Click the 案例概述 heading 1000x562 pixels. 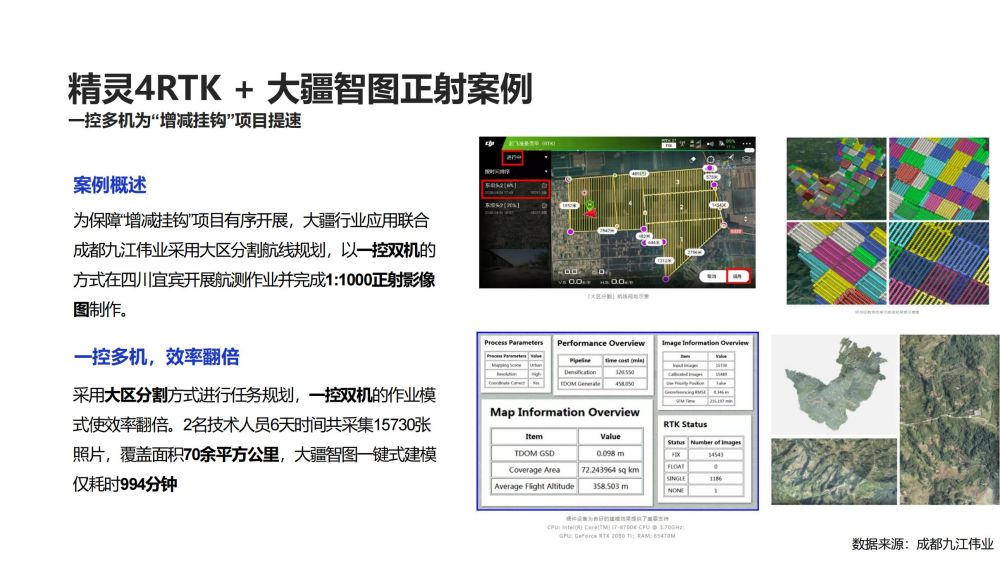(x=110, y=185)
